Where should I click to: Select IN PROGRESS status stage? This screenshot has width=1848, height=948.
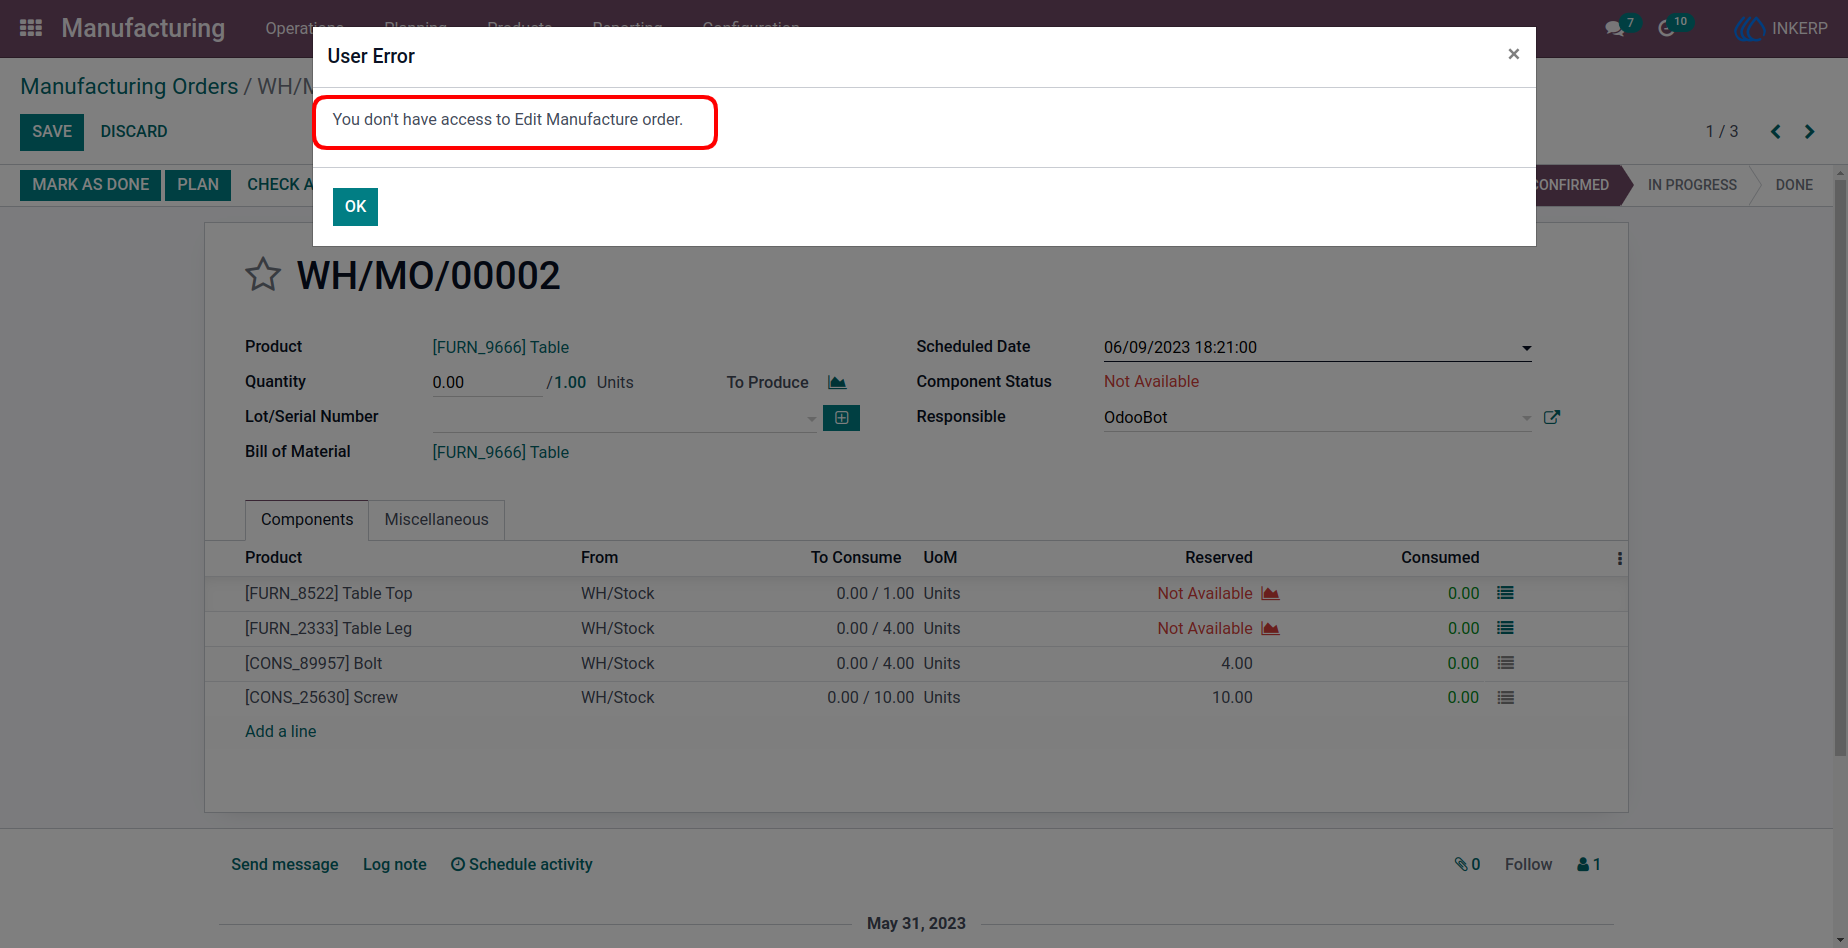[x=1692, y=185]
